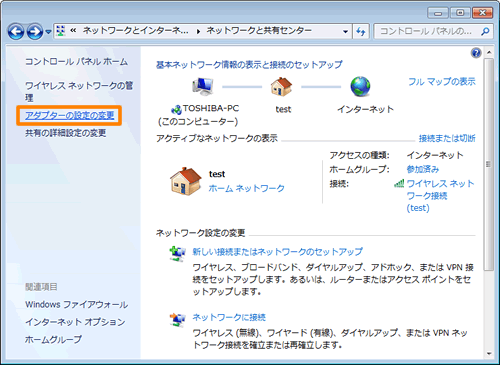Click the アクセスの種類 label
The height and width of the screenshot is (365, 500).
point(359,155)
